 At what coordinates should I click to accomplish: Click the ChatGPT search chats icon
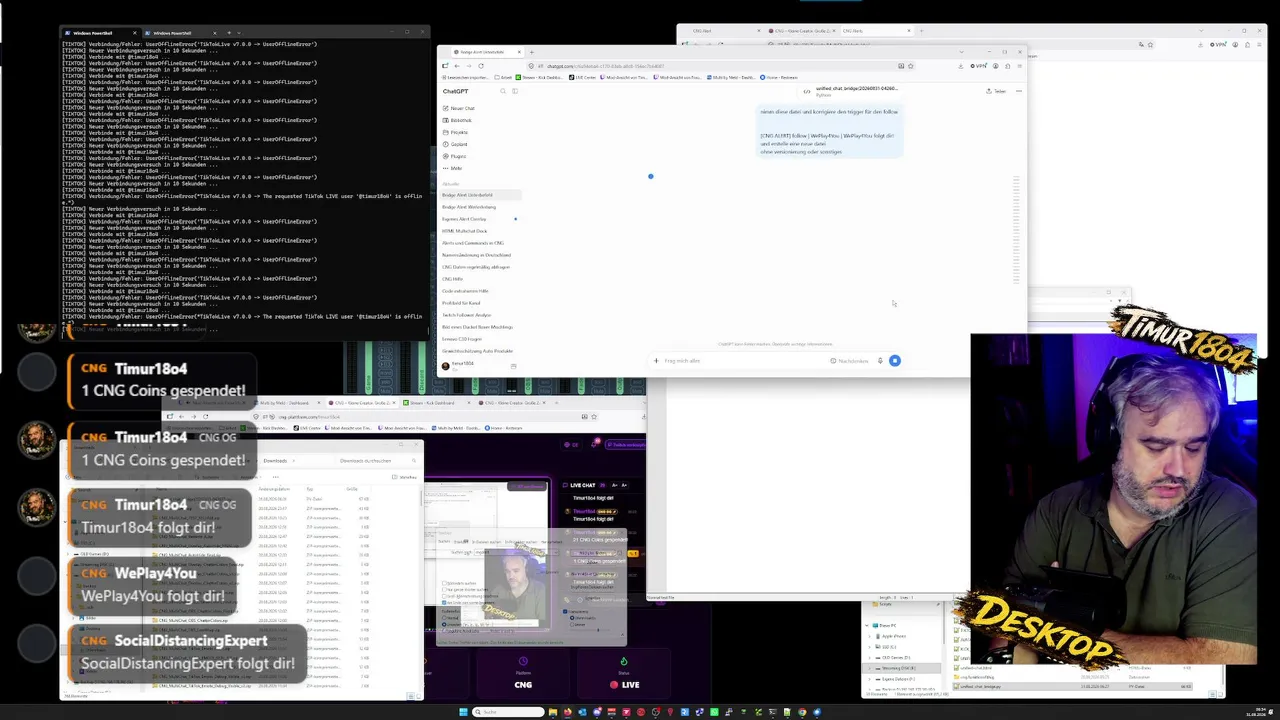503,91
